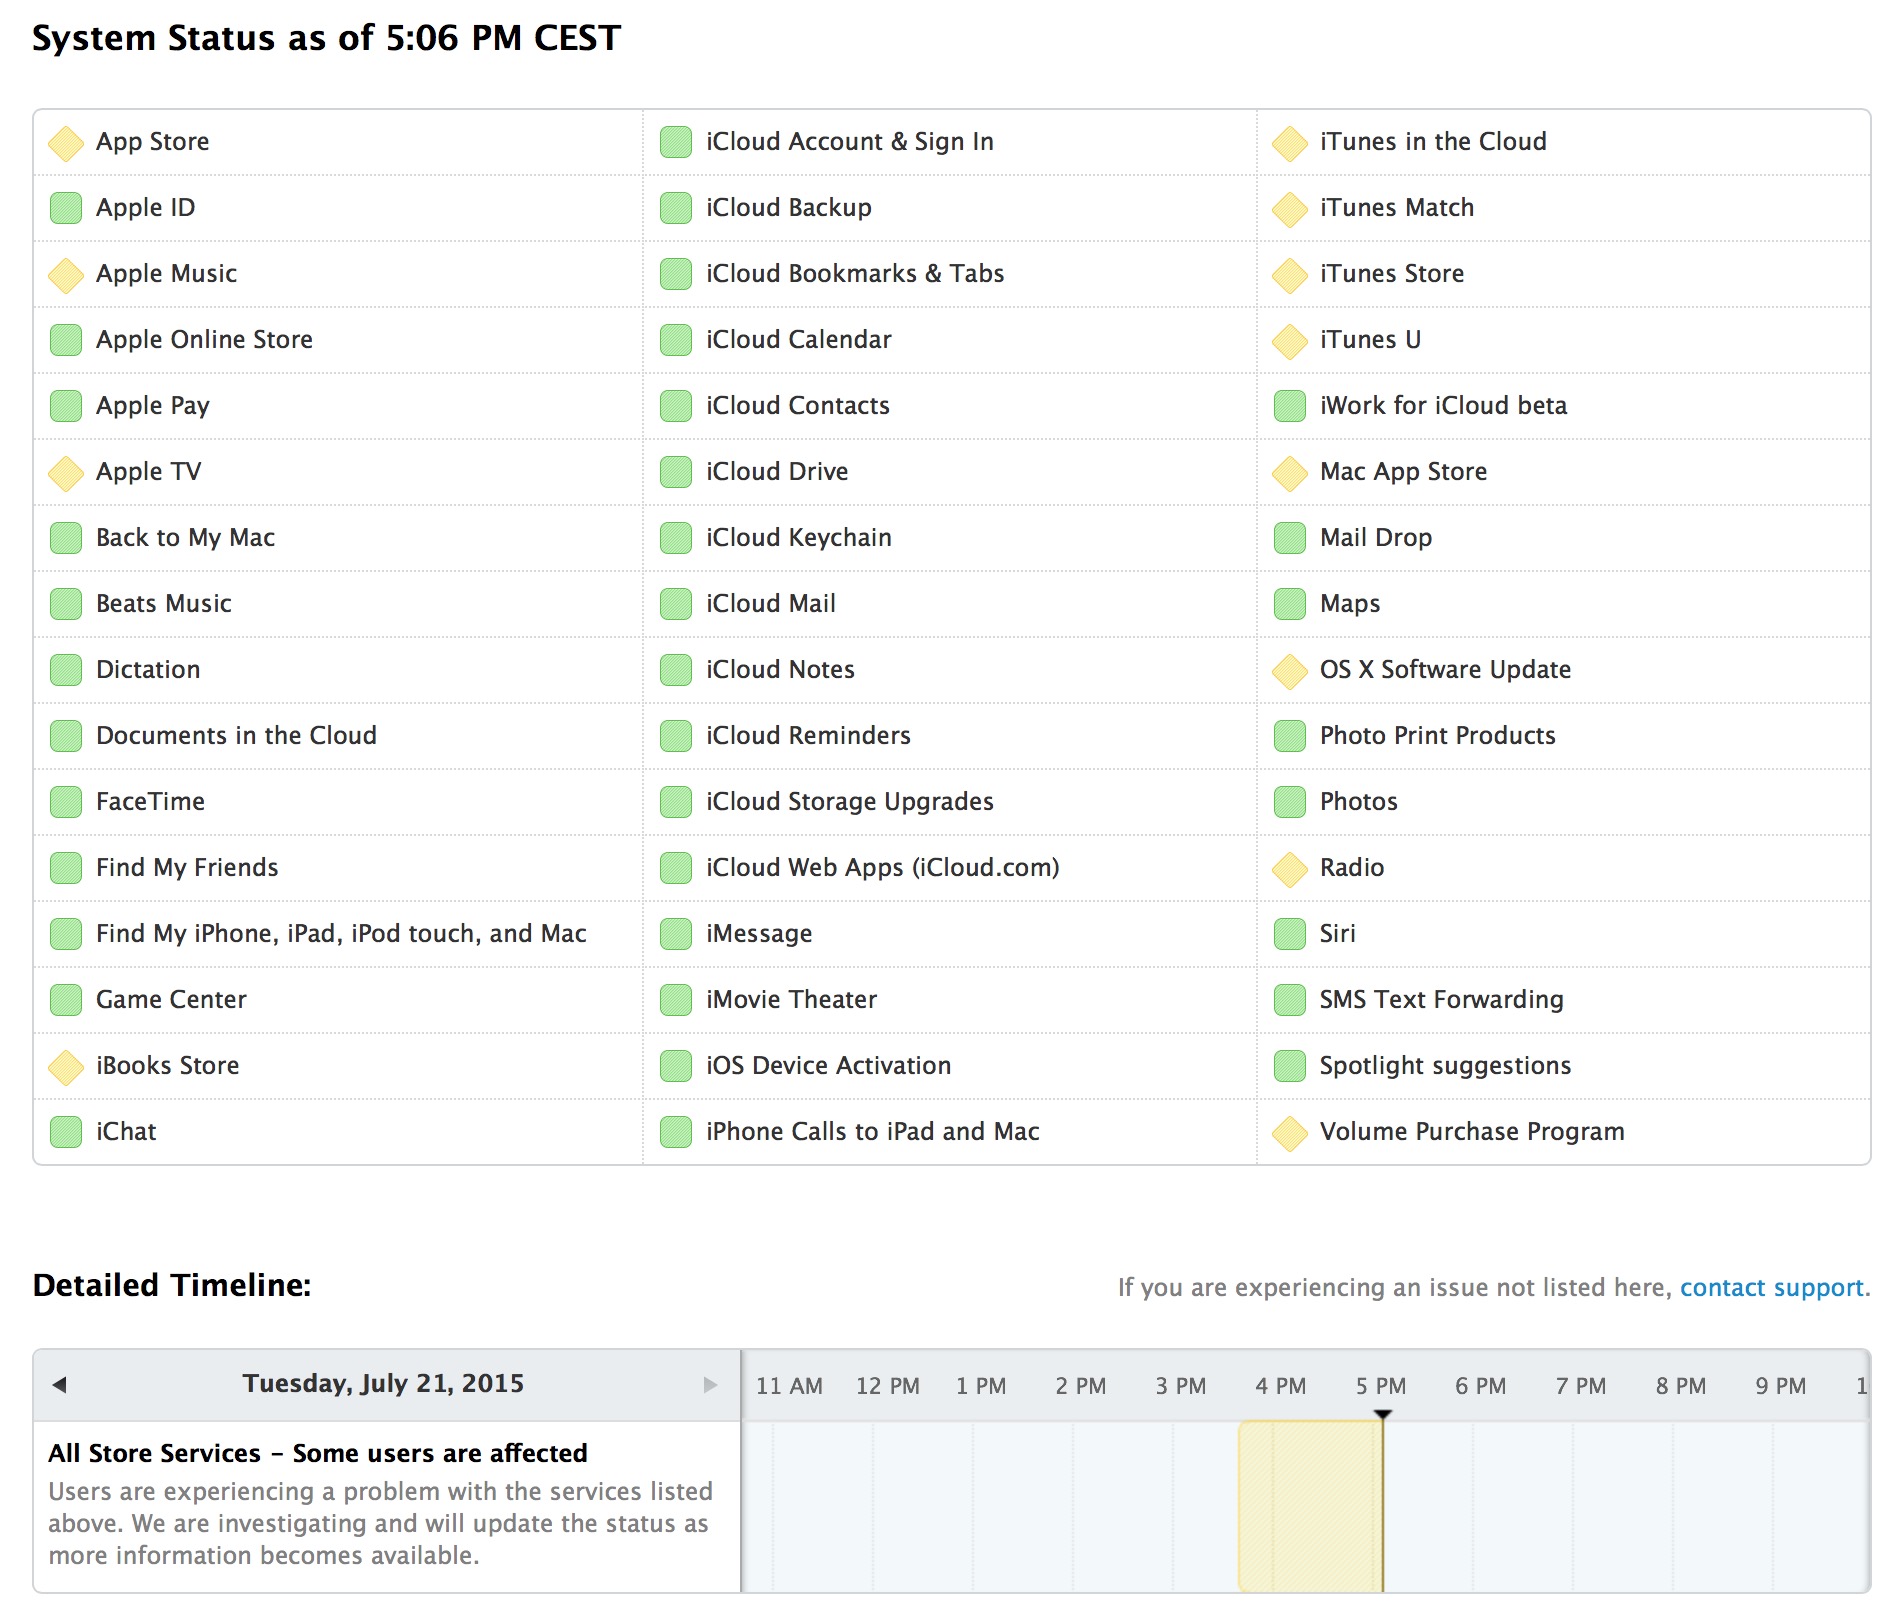Click the green status icon for iMessage
The width and height of the screenshot is (1890, 1608).
[676, 934]
